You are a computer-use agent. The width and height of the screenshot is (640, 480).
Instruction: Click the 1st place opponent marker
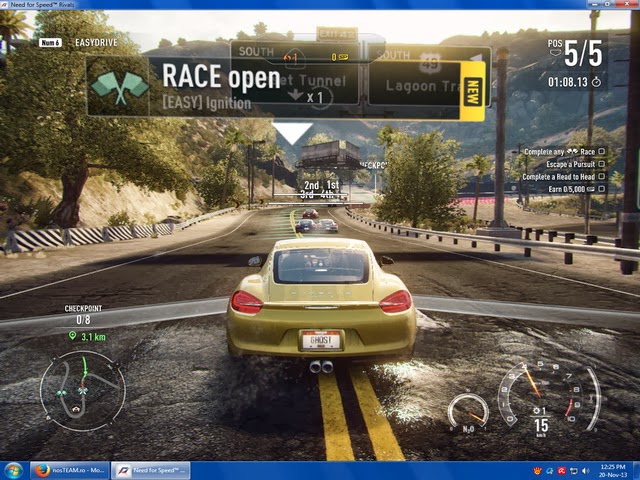[x=333, y=185]
